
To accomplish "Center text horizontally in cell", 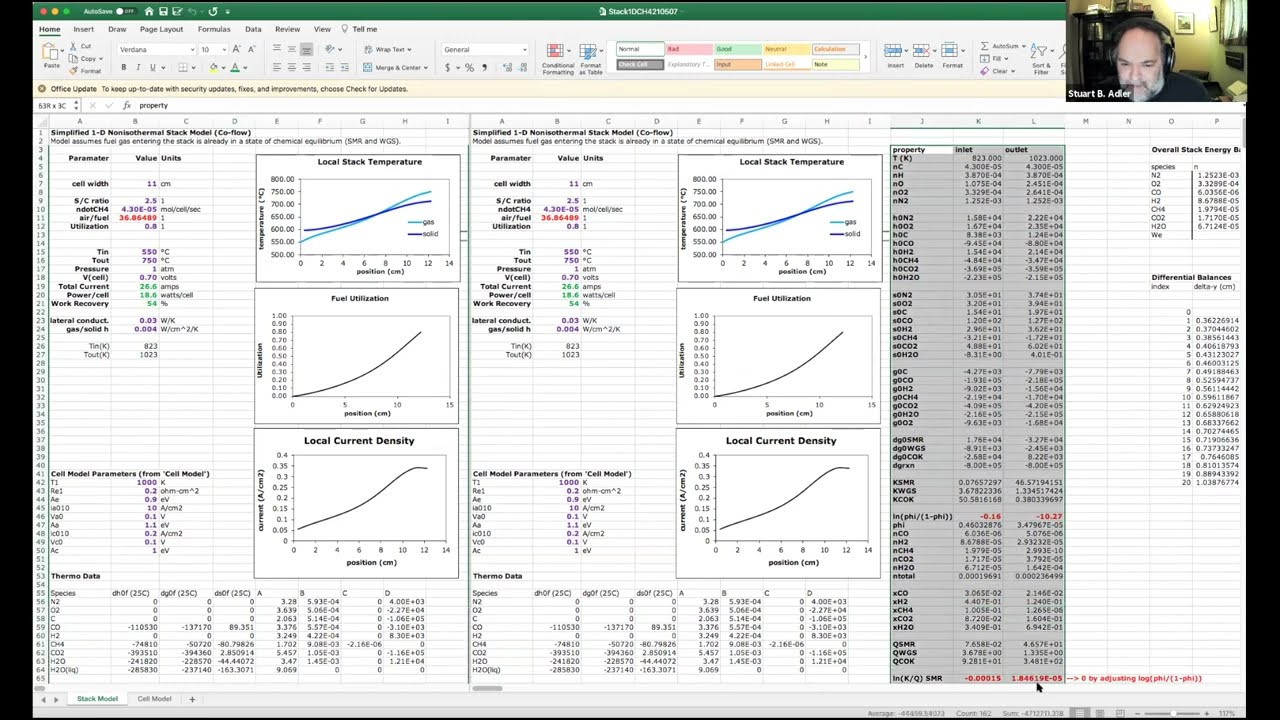I will pos(292,68).
